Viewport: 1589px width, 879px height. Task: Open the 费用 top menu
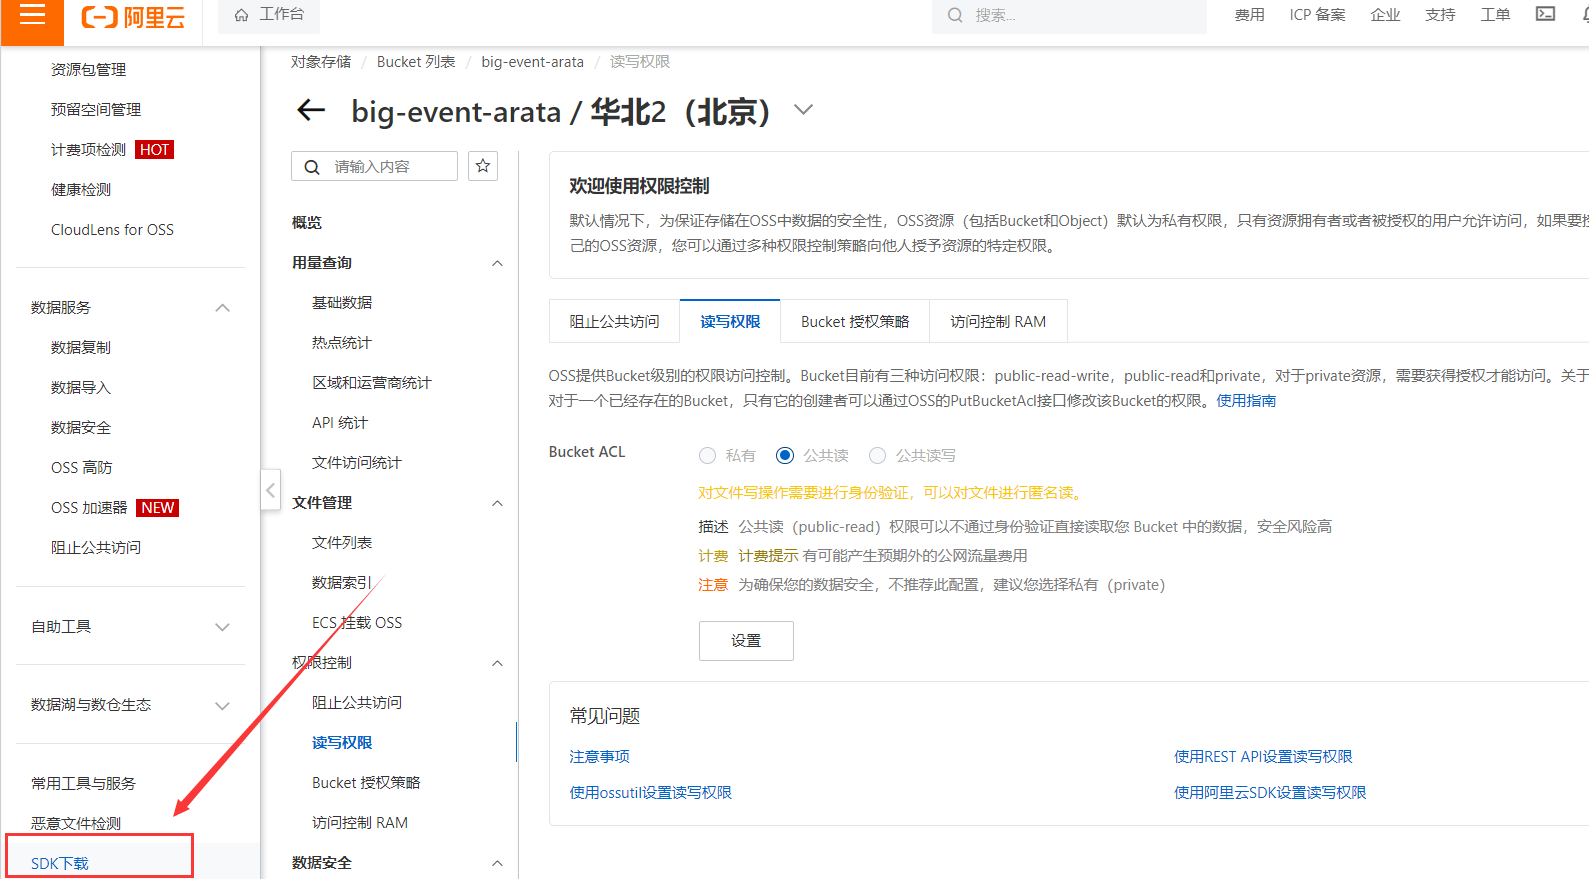click(x=1249, y=15)
